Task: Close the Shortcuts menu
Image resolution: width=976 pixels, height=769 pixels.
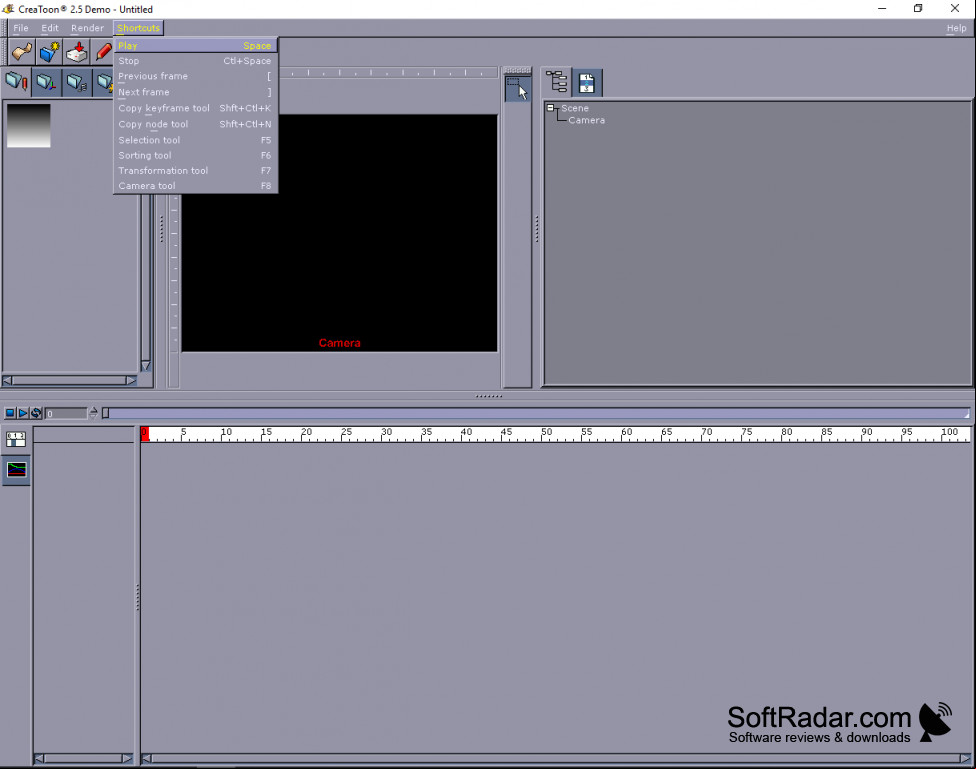Action: pyautogui.click(x=138, y=28)
